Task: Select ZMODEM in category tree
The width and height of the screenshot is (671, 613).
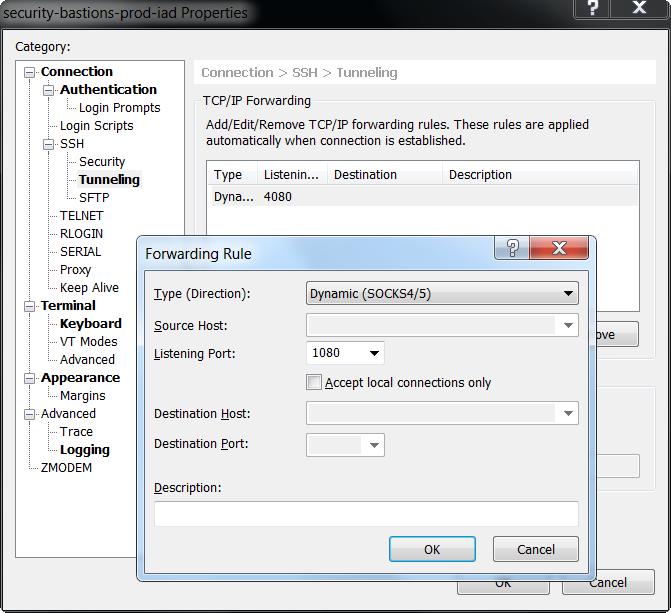Action: click(66, 468)
